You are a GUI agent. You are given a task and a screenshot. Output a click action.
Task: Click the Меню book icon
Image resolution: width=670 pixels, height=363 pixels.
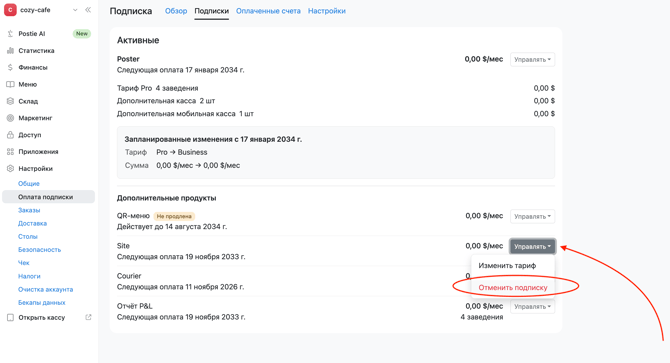pyautogui.click(x=10, y=84)
